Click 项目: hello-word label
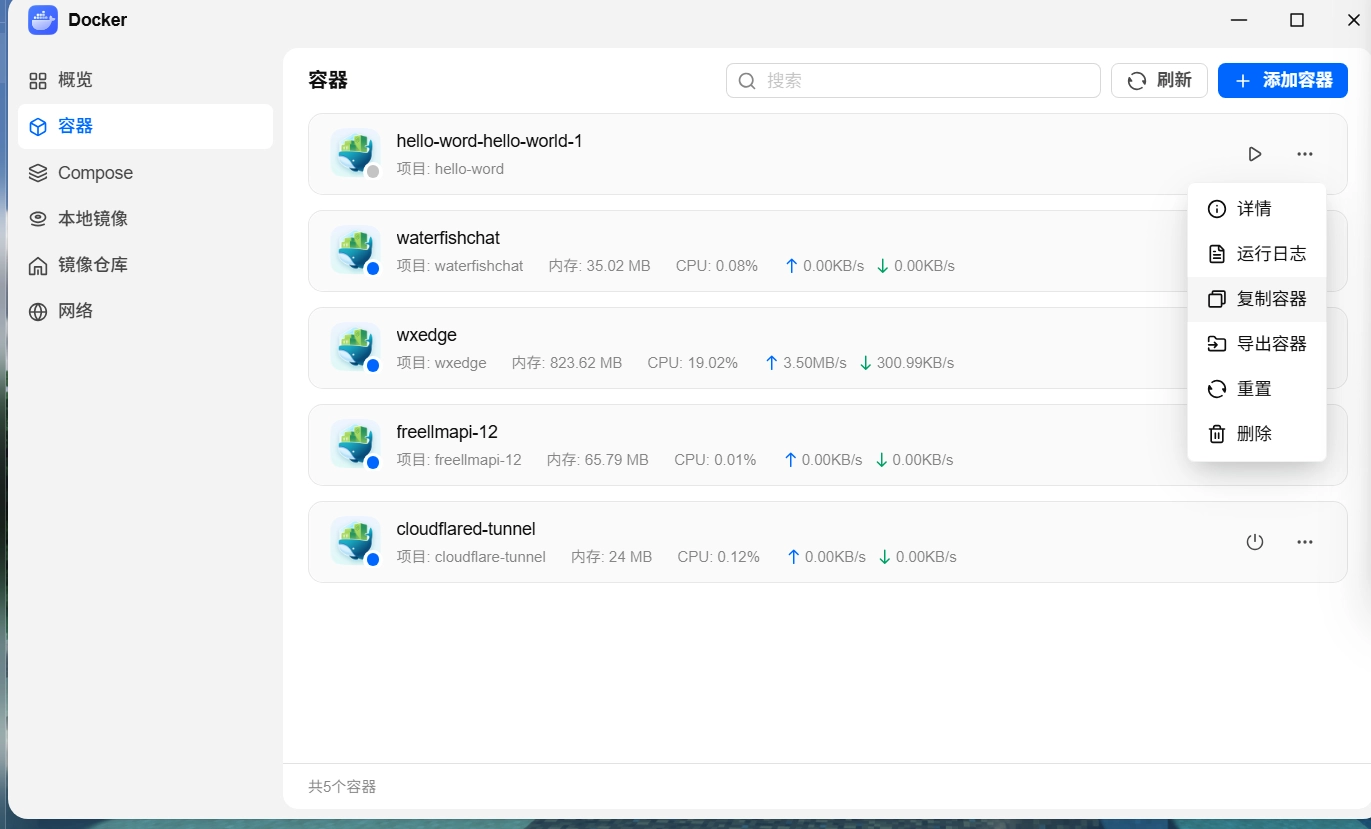Viewport: 1371px width, 829px height. 450,169
